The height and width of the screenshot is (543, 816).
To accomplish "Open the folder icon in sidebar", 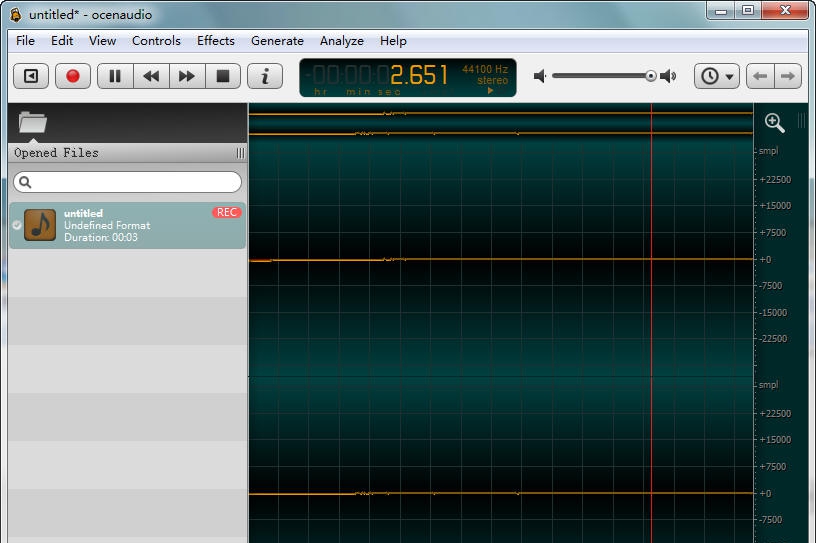I will [33, 123].
